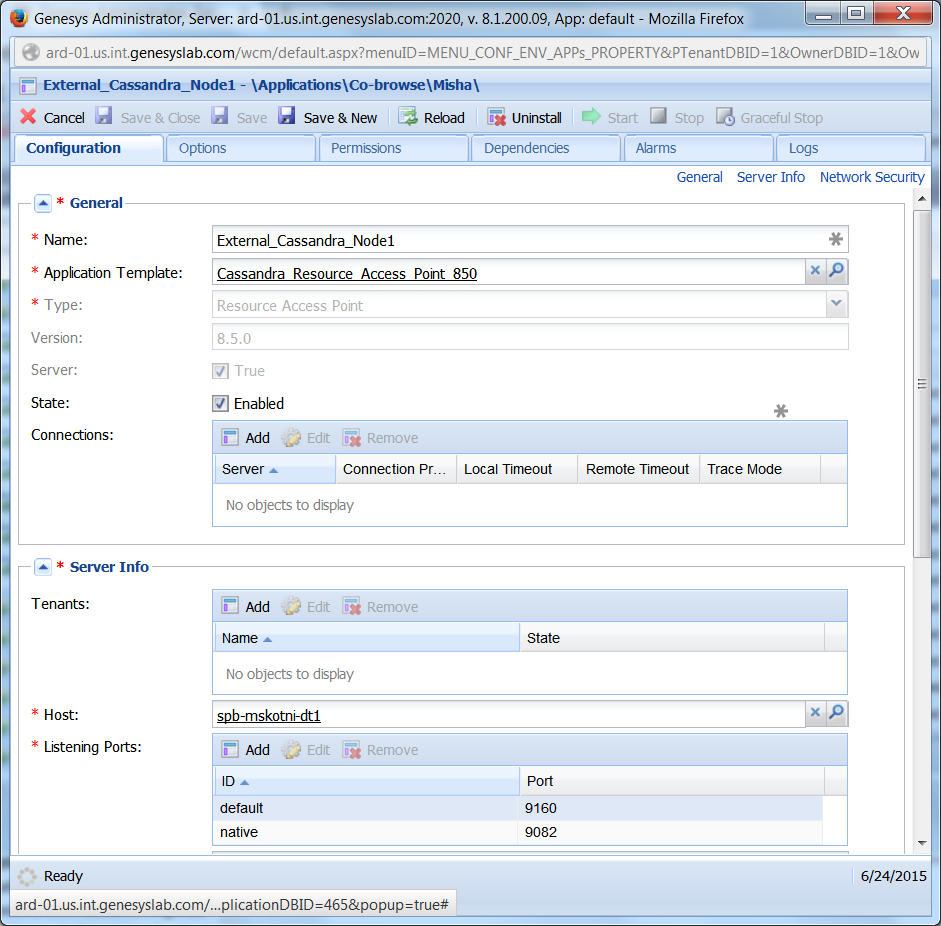941x926 pixels.
Task: Click Listening Ports Port column header
Action: [672, 781]
